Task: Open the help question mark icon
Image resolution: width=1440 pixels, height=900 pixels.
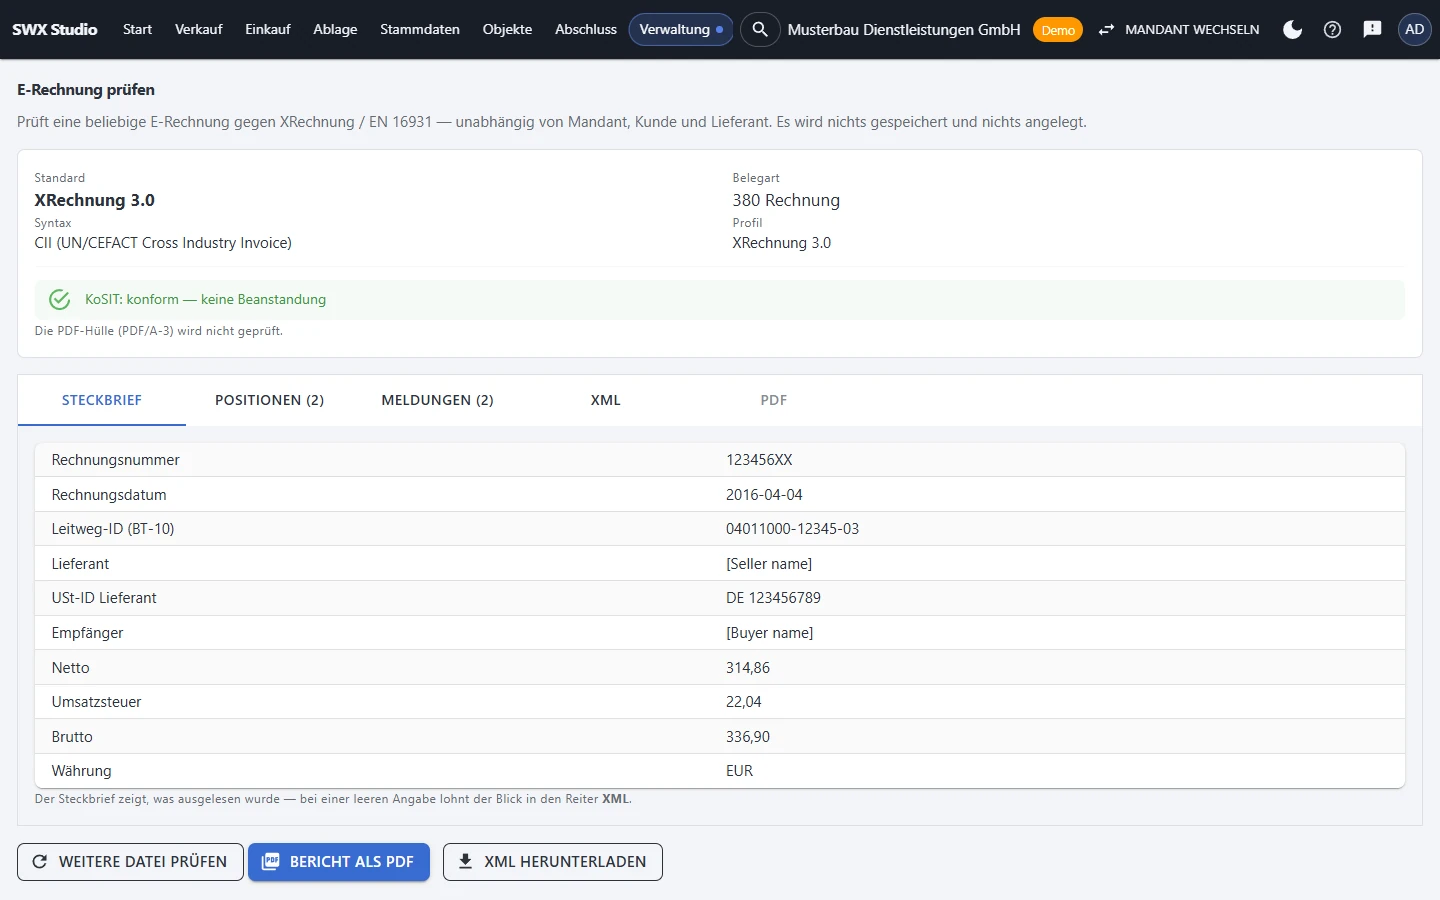Action: (1332, 29)
